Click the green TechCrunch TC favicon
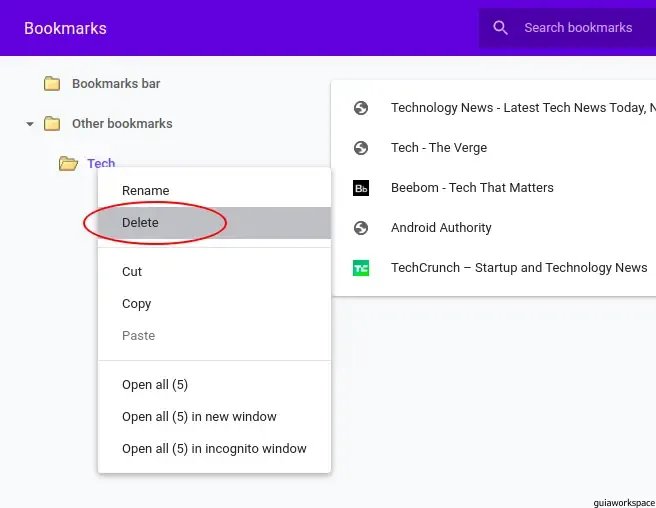 [x=361, y=268]
